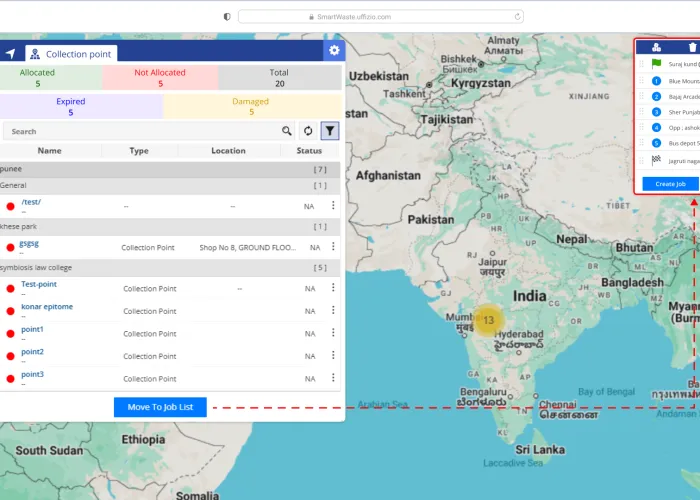This screenshot has width=700, height=500.
Task: Open three-dot menu for point3 row
Action: (334, 378)
